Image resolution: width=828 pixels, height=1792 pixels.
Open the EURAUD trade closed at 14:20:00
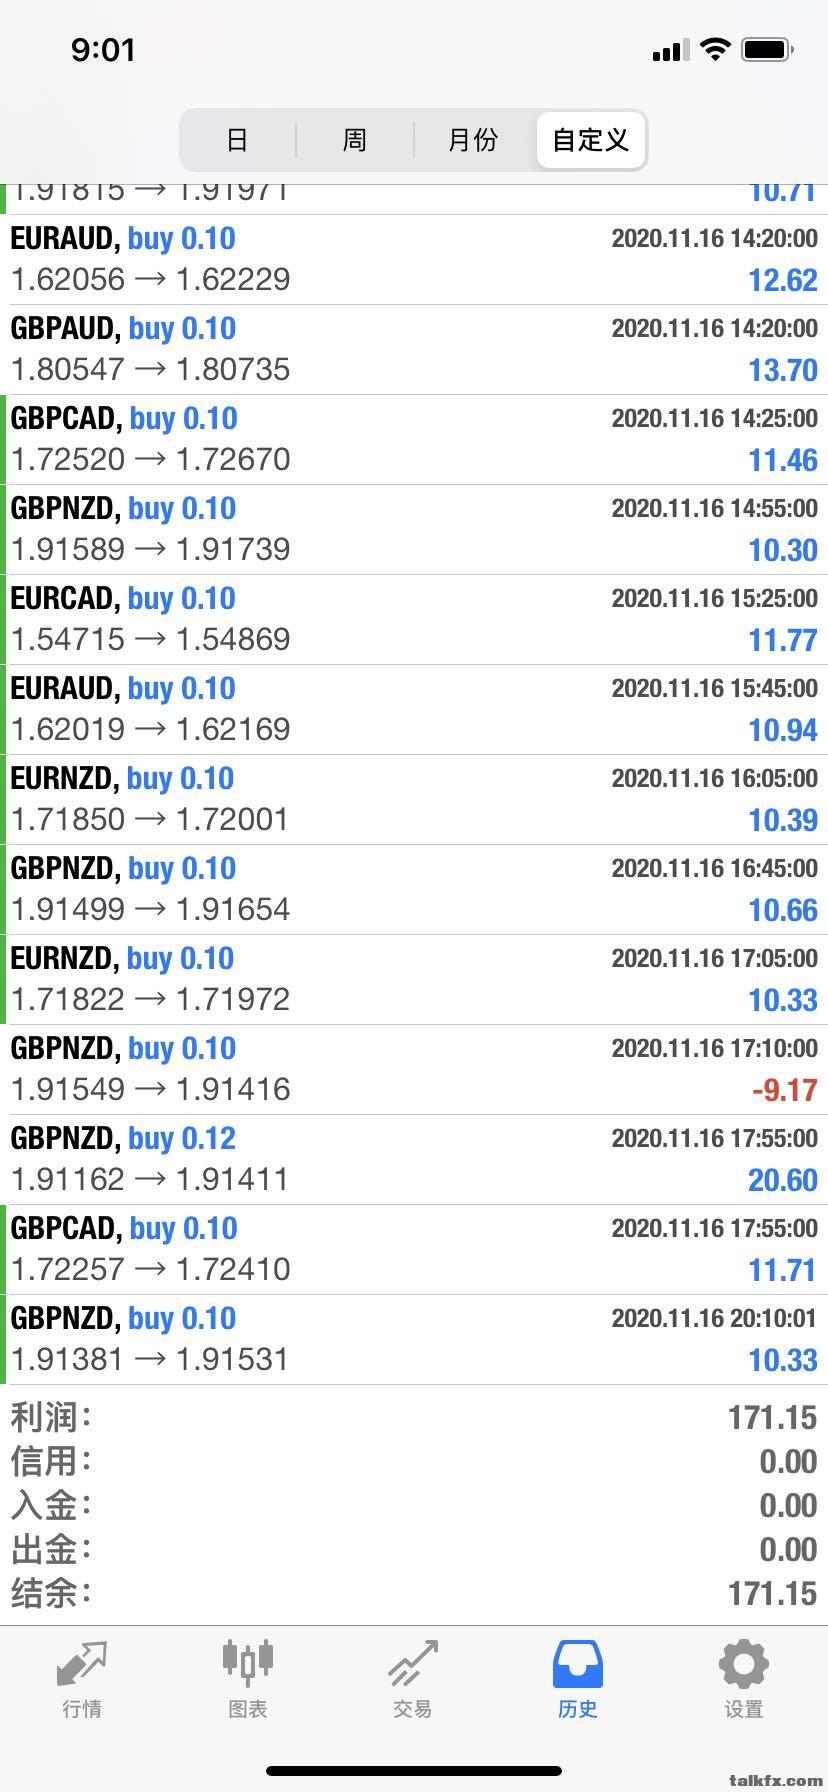tap(414, 259)
